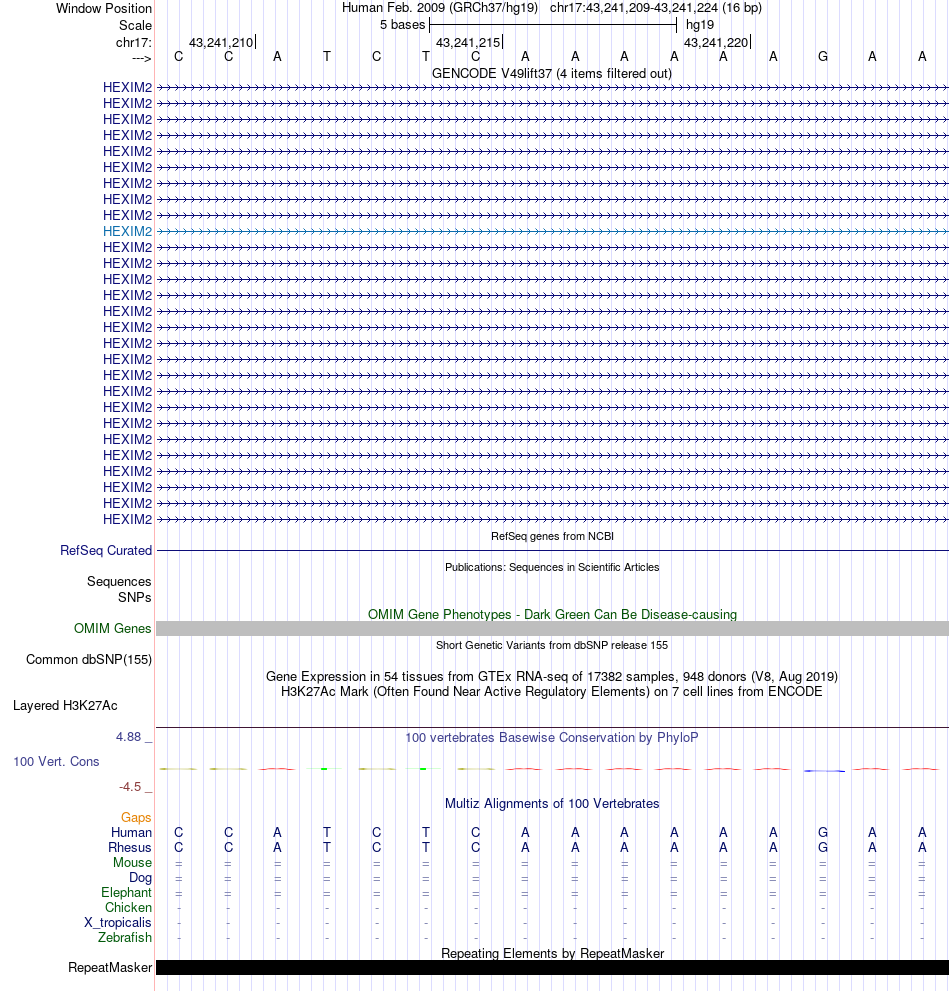Click the G base in the top sequence row
The image size is (950, 991).
point(822,57)
